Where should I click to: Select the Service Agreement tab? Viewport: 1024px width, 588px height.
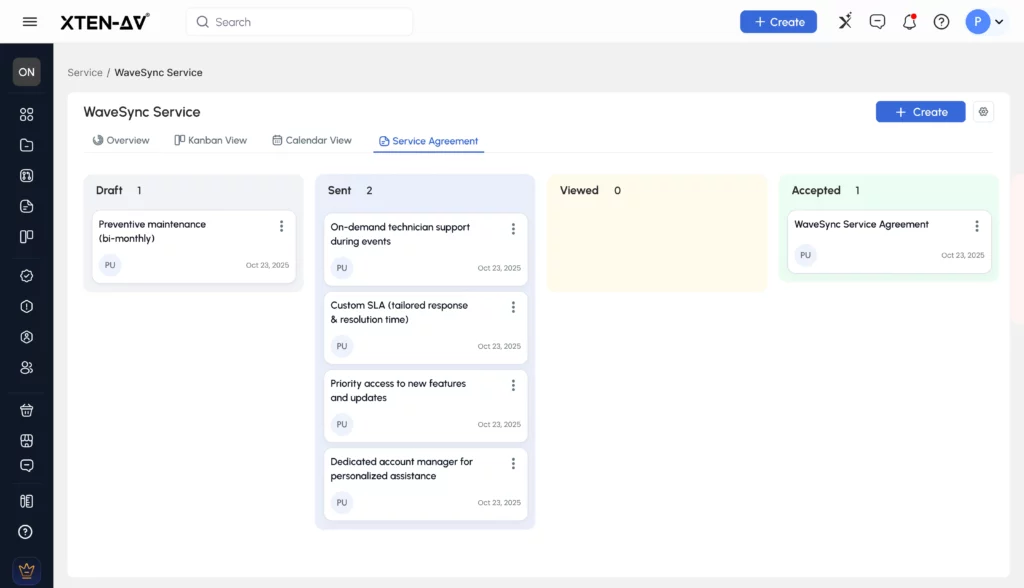428,141
